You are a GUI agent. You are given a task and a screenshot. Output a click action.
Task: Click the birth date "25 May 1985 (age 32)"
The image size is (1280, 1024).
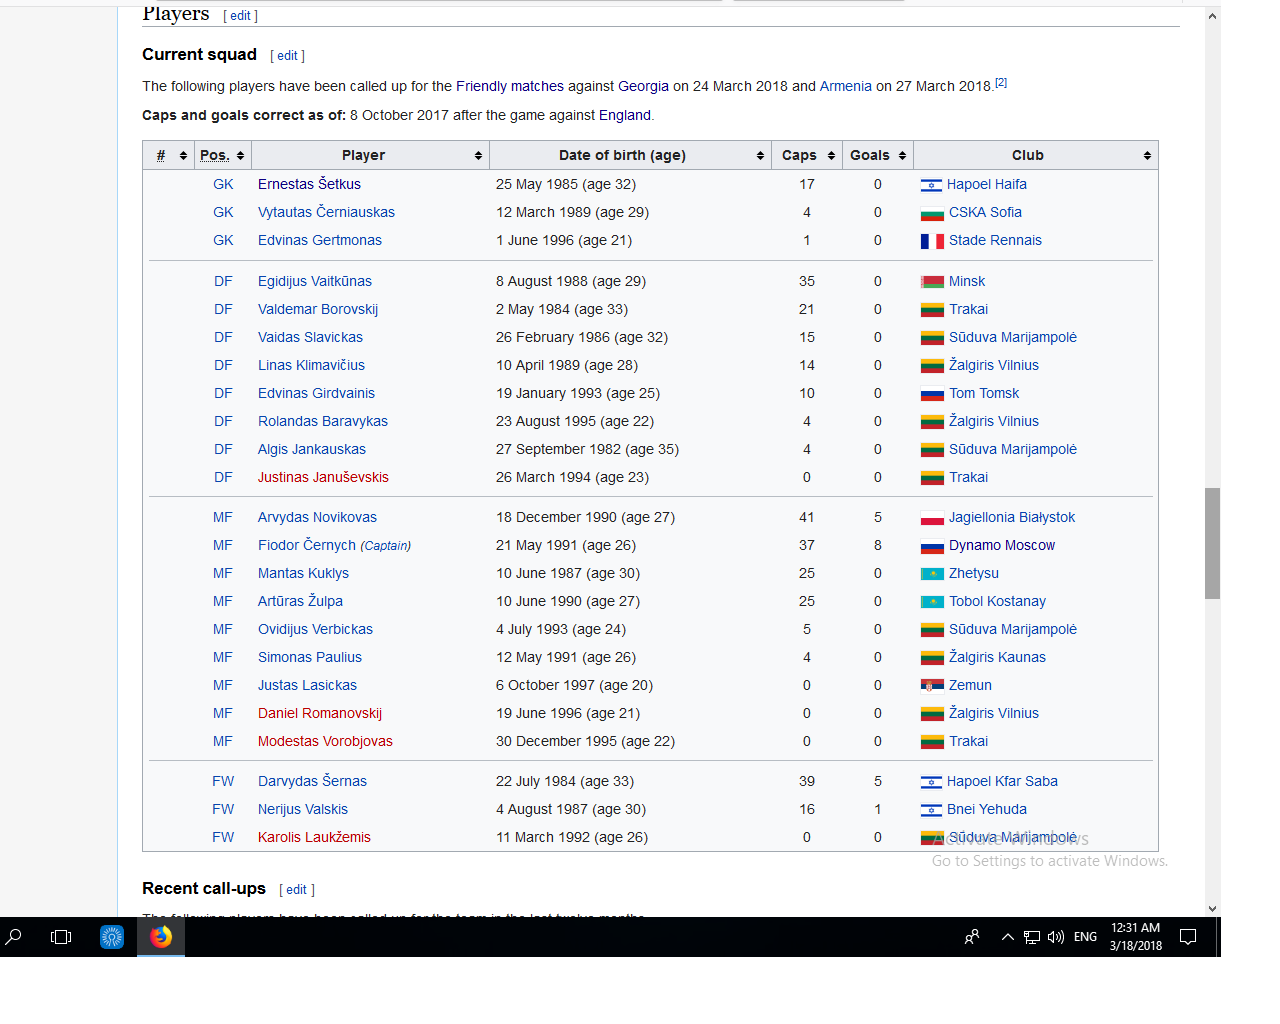point(566,185)
